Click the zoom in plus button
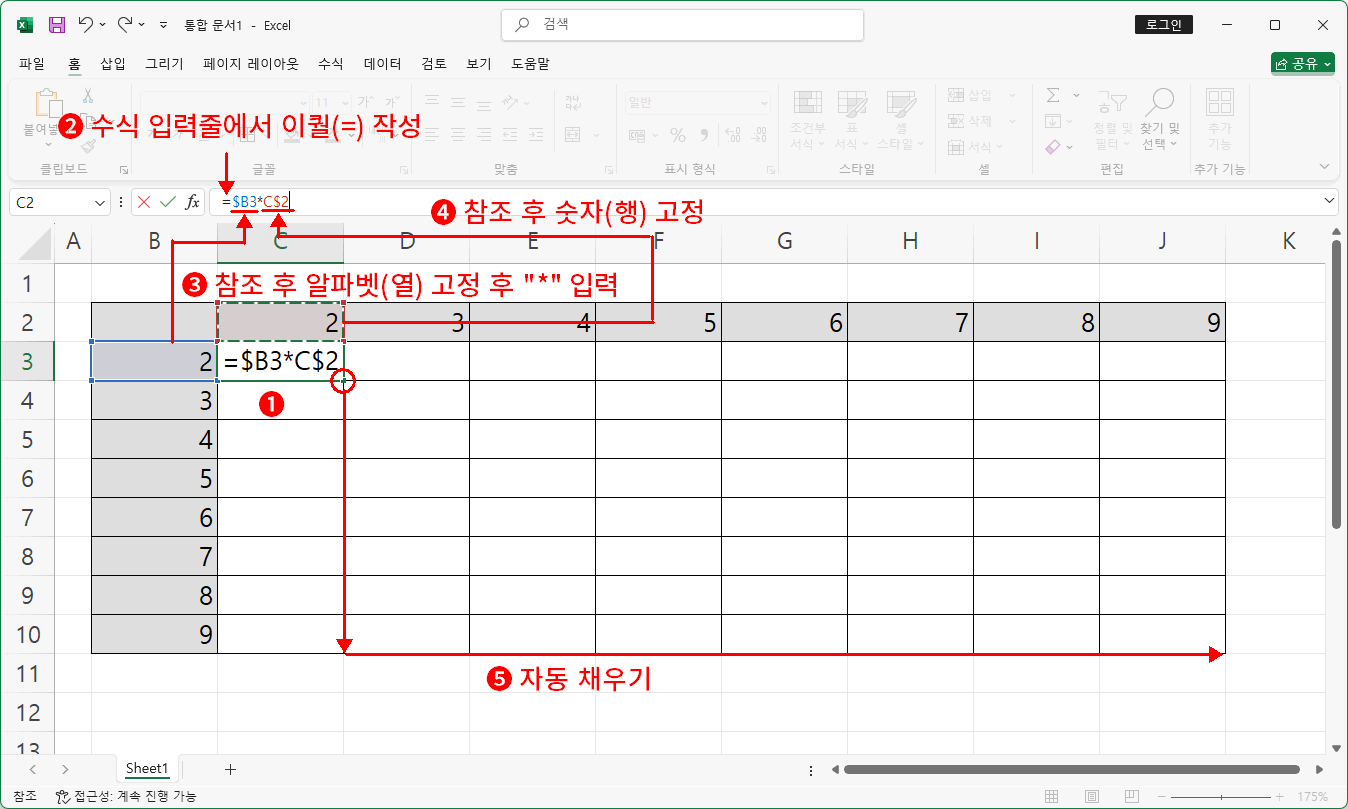Screen dimensions: 1348x809 (1277, 797)
